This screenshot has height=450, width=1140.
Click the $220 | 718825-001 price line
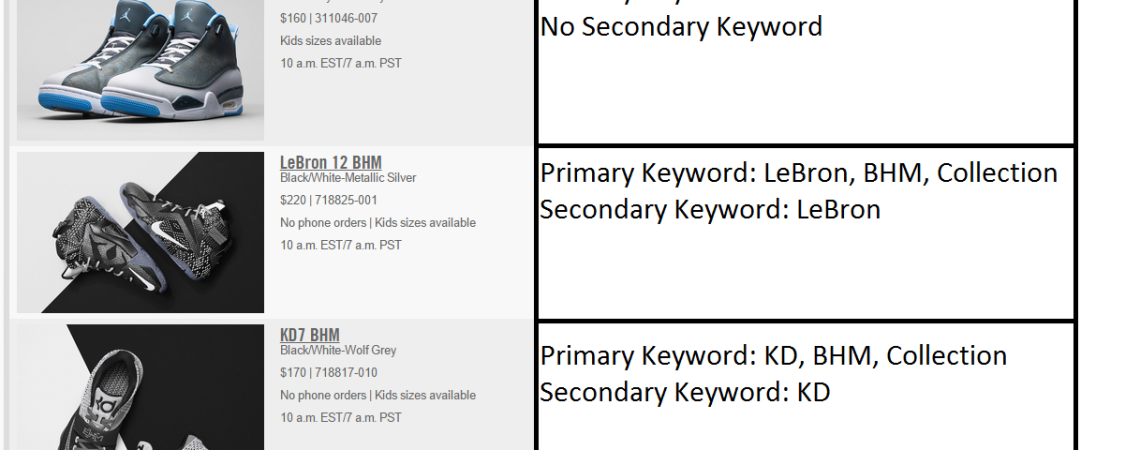(x=328, y=200)
